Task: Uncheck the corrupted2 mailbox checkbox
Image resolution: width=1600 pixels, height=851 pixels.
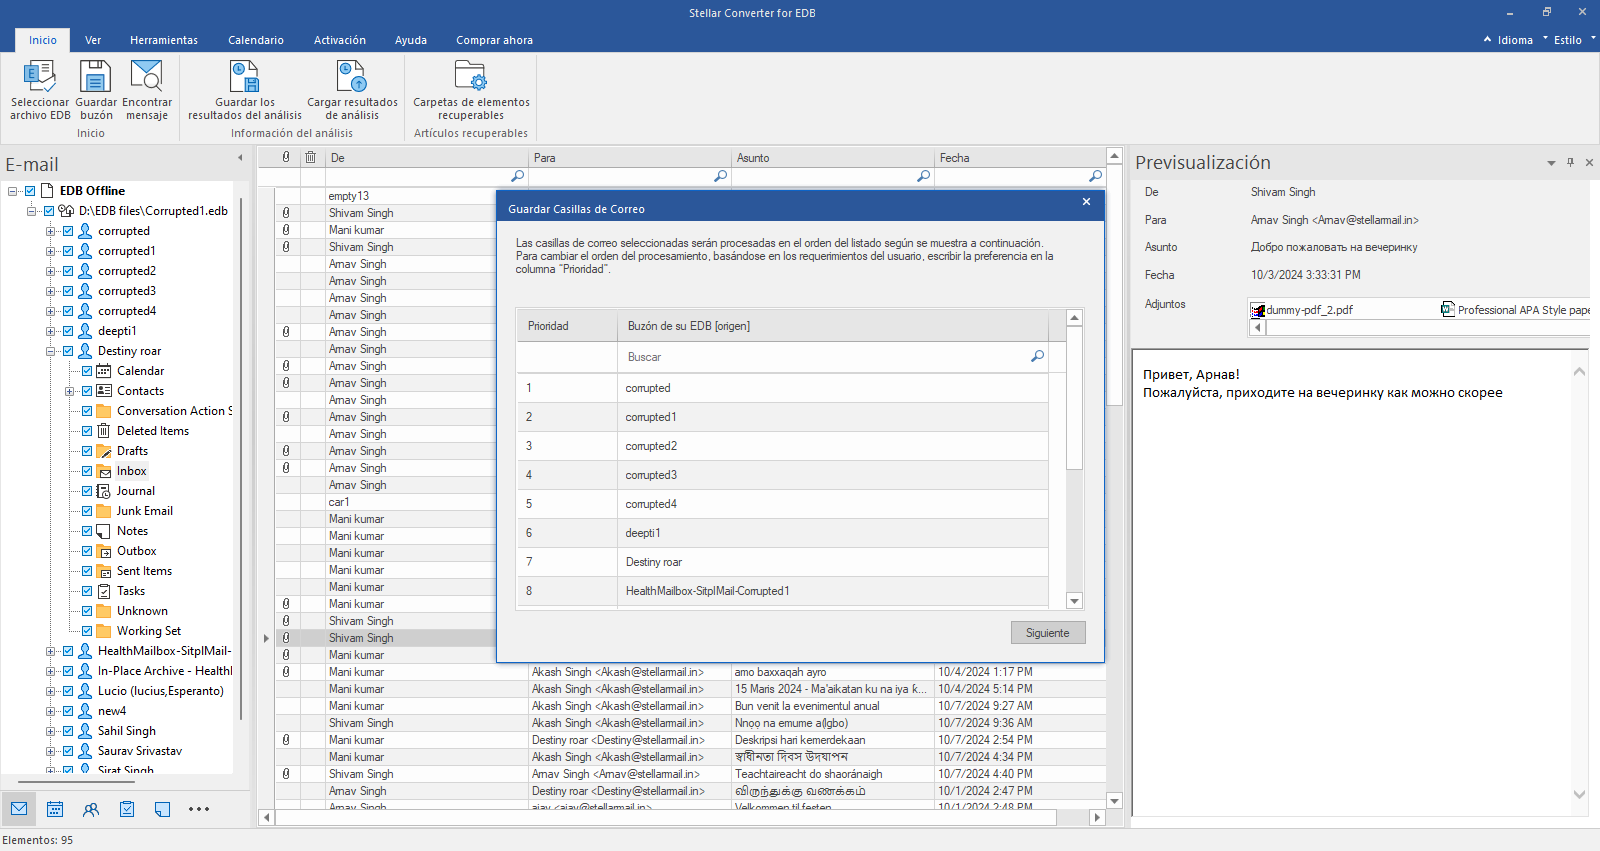Action: coord(68,271)
